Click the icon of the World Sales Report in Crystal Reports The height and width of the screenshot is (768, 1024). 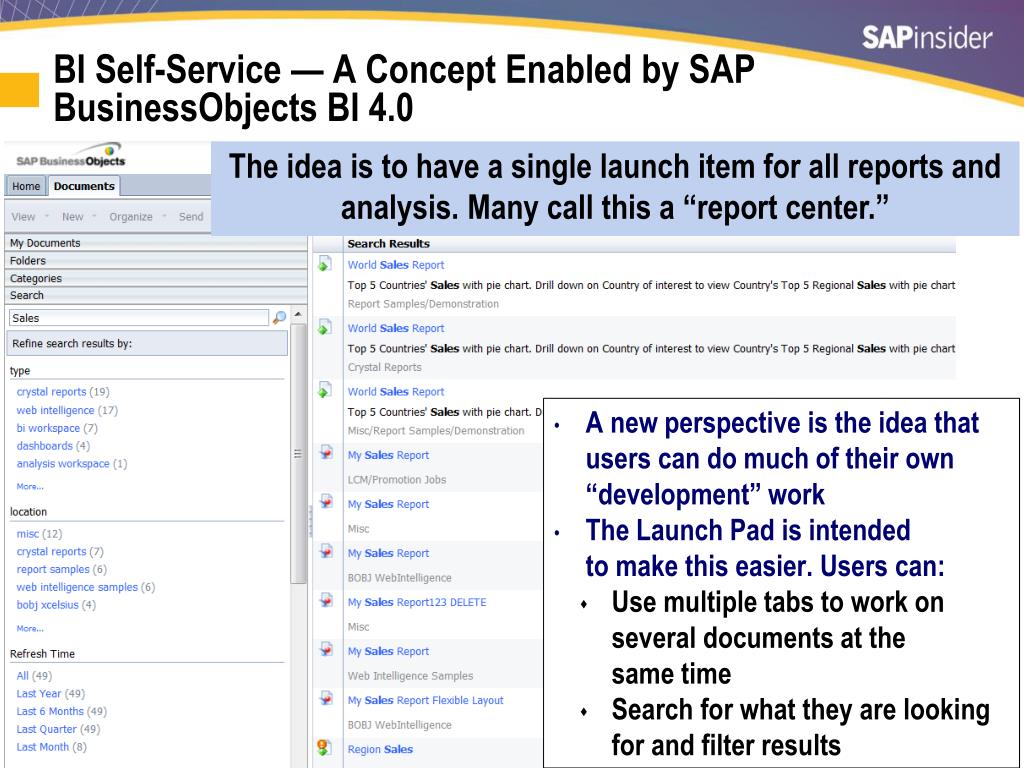(325, 327)
